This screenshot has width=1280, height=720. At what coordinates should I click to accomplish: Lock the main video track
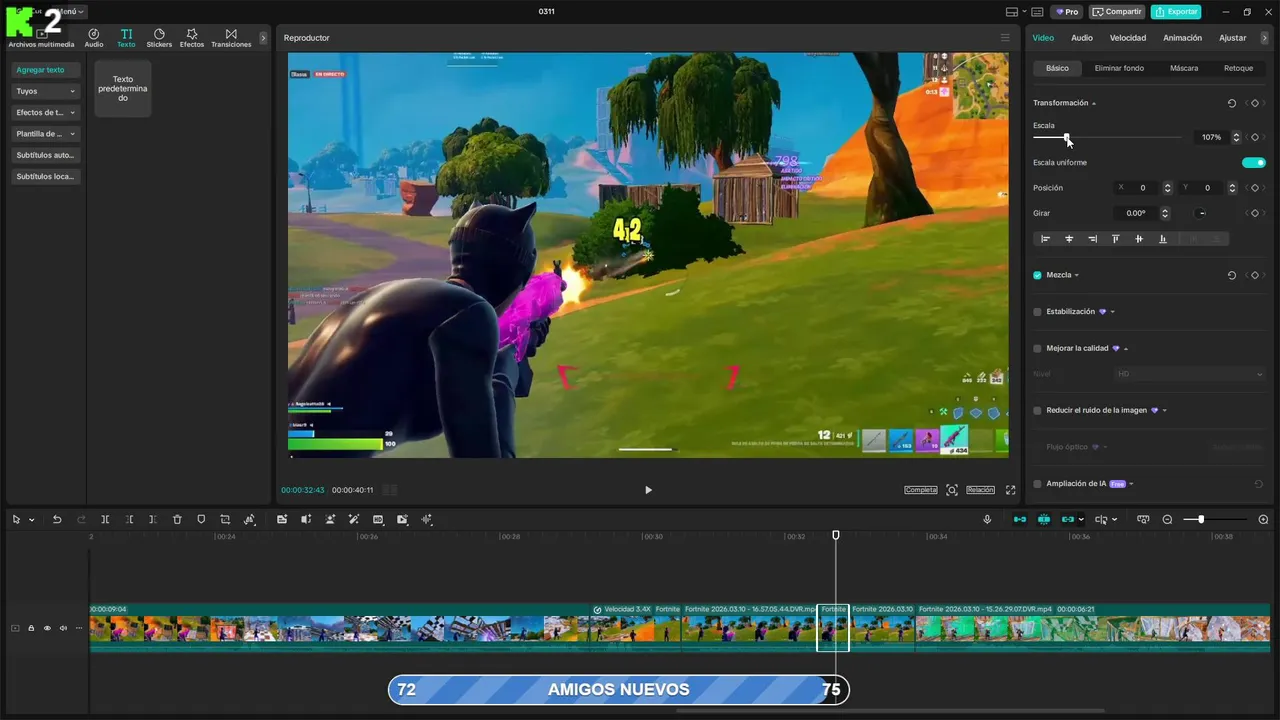point(31,628)
